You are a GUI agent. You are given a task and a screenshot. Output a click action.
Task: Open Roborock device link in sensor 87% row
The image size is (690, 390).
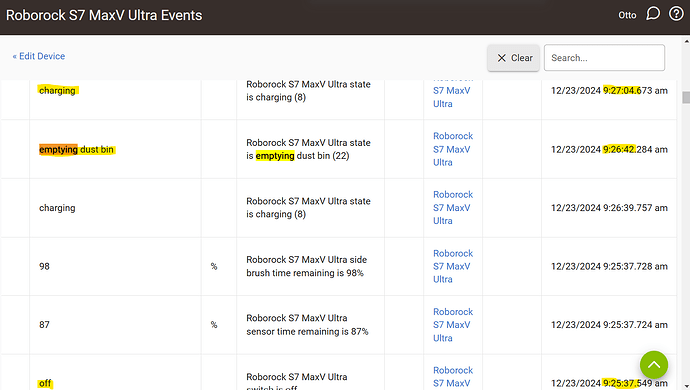pos(453,325)
